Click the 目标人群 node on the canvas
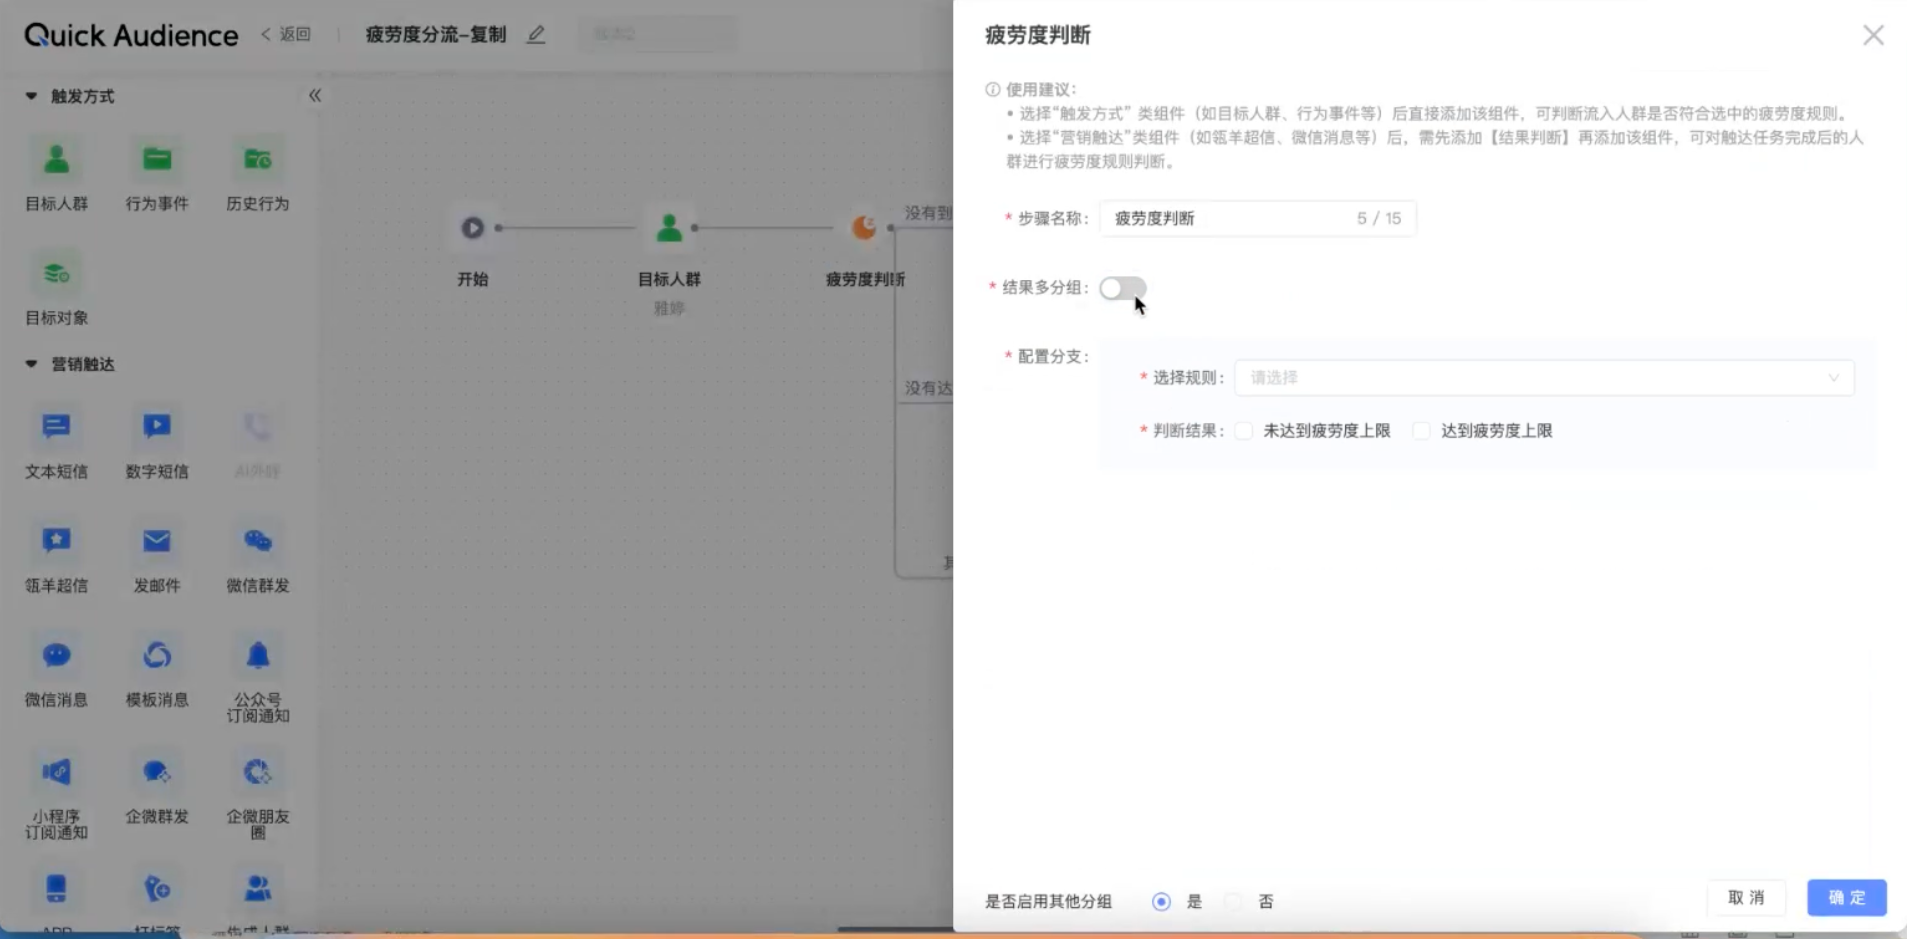The height and width of the screenshot is (939, 1907). tap(669, 228)
